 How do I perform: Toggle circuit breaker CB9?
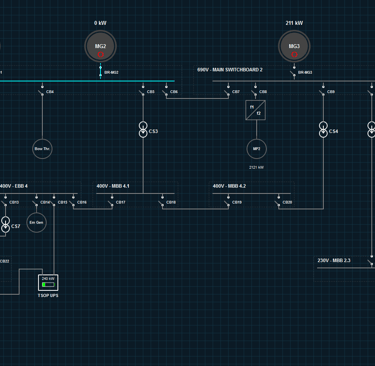click(x=323, y=91)
